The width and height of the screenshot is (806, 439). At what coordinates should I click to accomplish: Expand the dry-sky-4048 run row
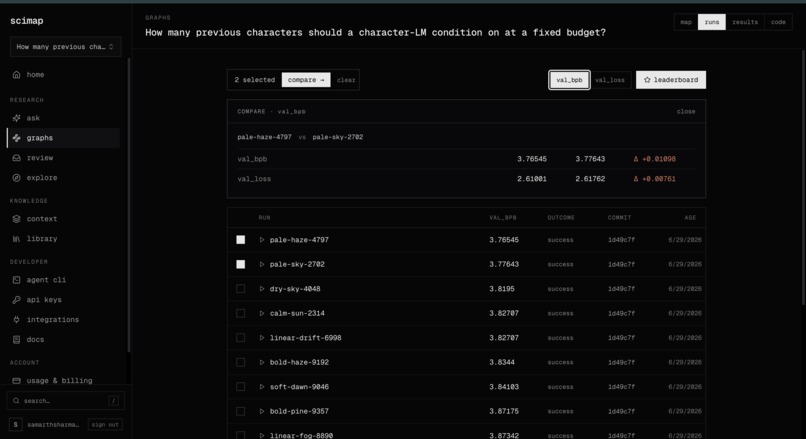pos(262,289)
